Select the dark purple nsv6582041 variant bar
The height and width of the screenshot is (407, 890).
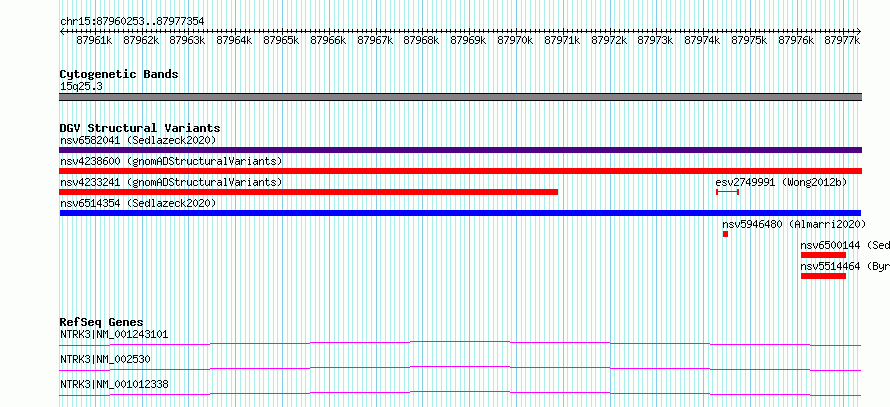460,150
